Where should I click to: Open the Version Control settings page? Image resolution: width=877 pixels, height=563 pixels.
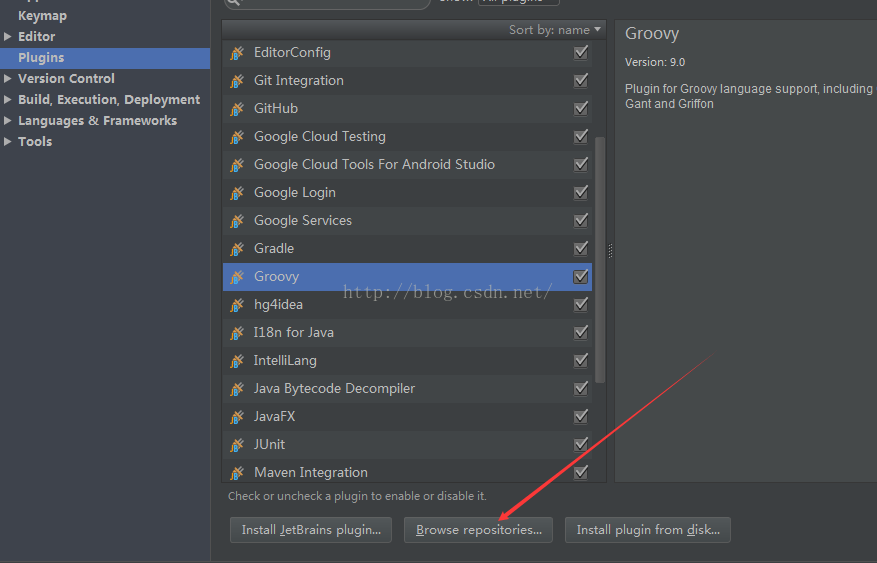tap(66, 78)
